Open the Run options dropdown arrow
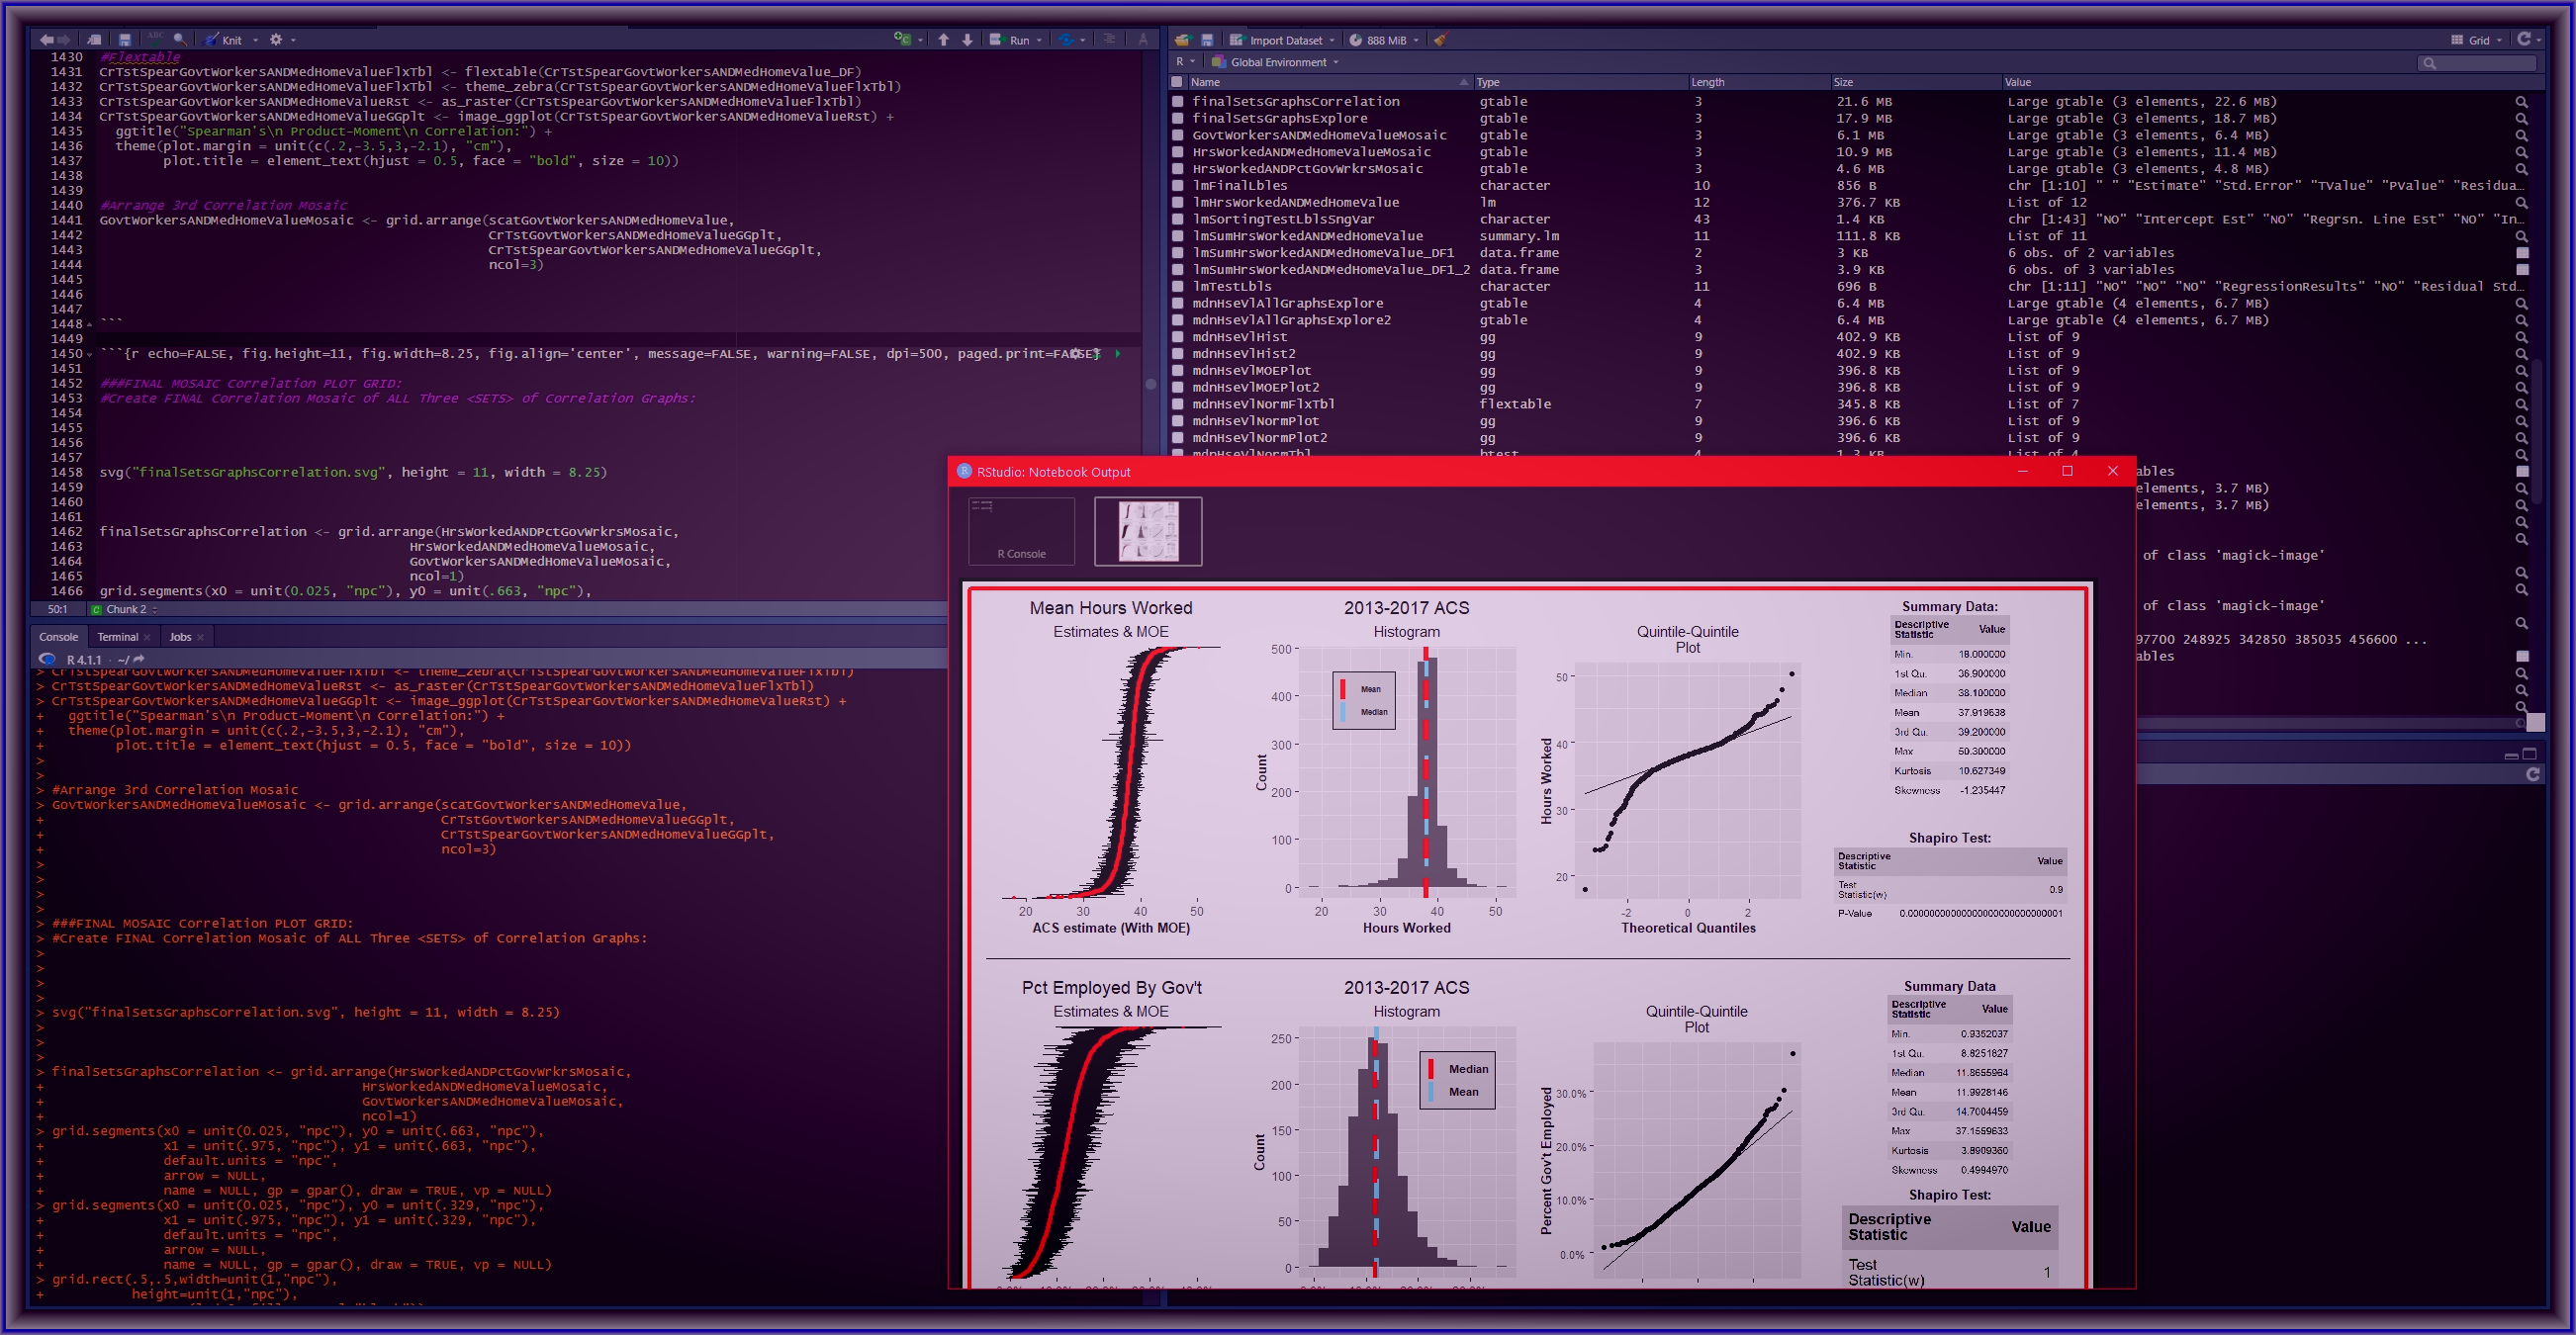 [x=1040, y=41]
